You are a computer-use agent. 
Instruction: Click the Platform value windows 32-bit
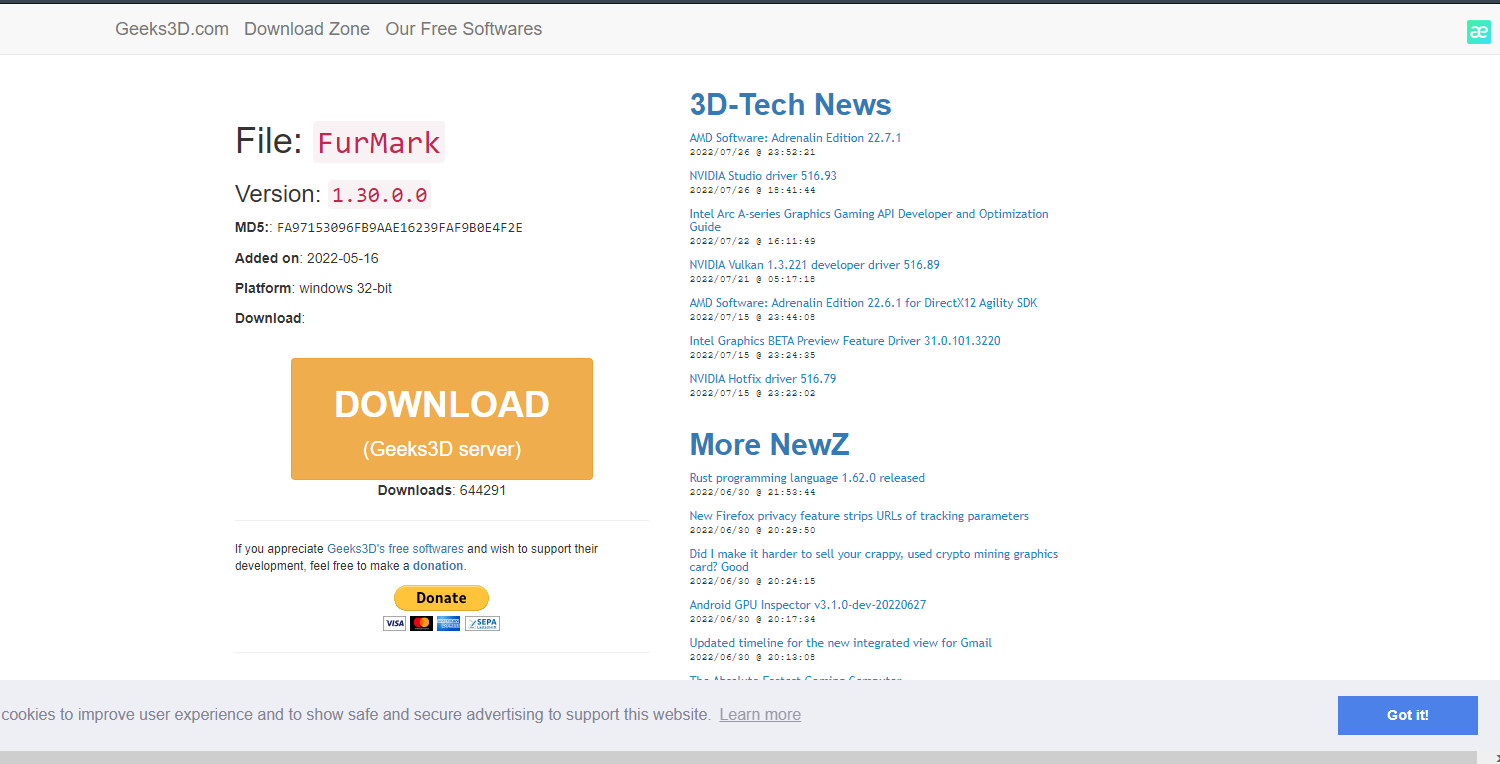[346, 288]
